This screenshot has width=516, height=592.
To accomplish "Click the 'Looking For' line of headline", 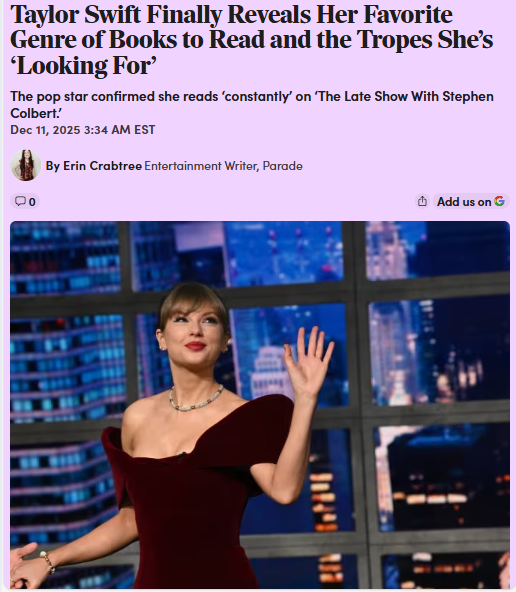I will point(83,66).
